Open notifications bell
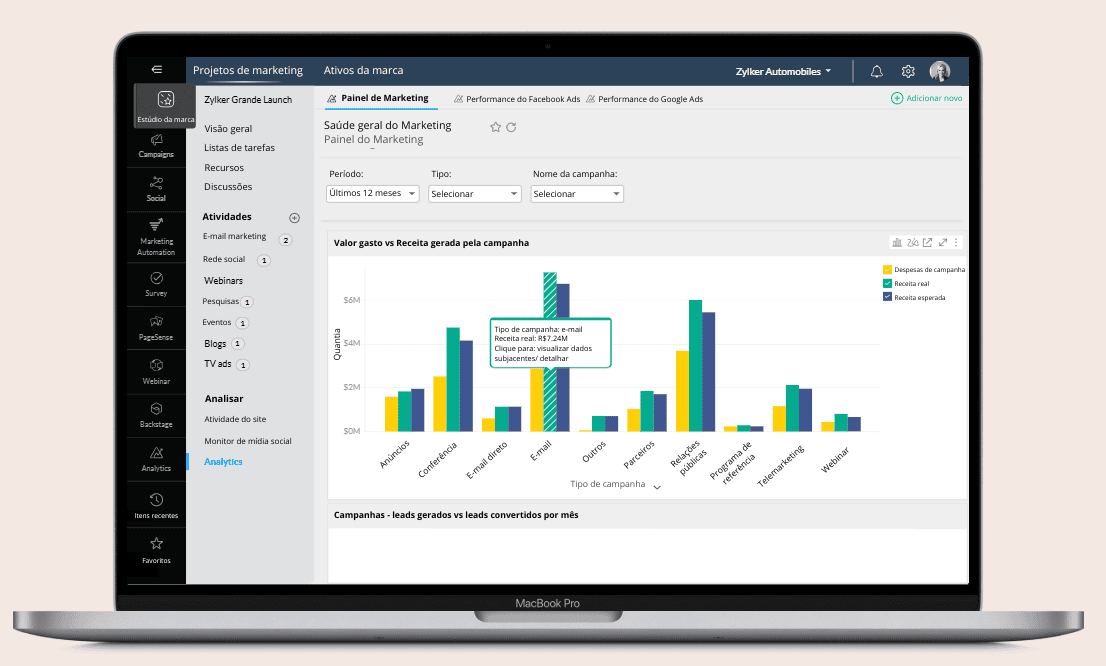The image size is (1106, 666). click(876, 71)
